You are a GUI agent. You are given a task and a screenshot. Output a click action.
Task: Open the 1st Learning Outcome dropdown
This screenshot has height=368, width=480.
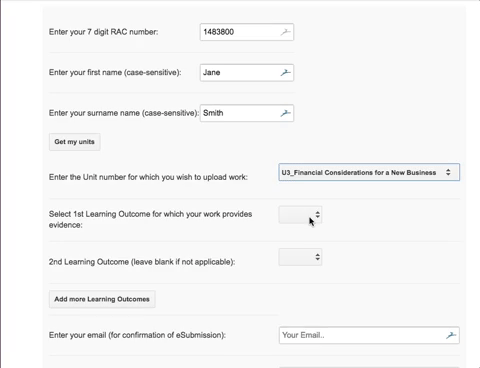coord(300,215)
